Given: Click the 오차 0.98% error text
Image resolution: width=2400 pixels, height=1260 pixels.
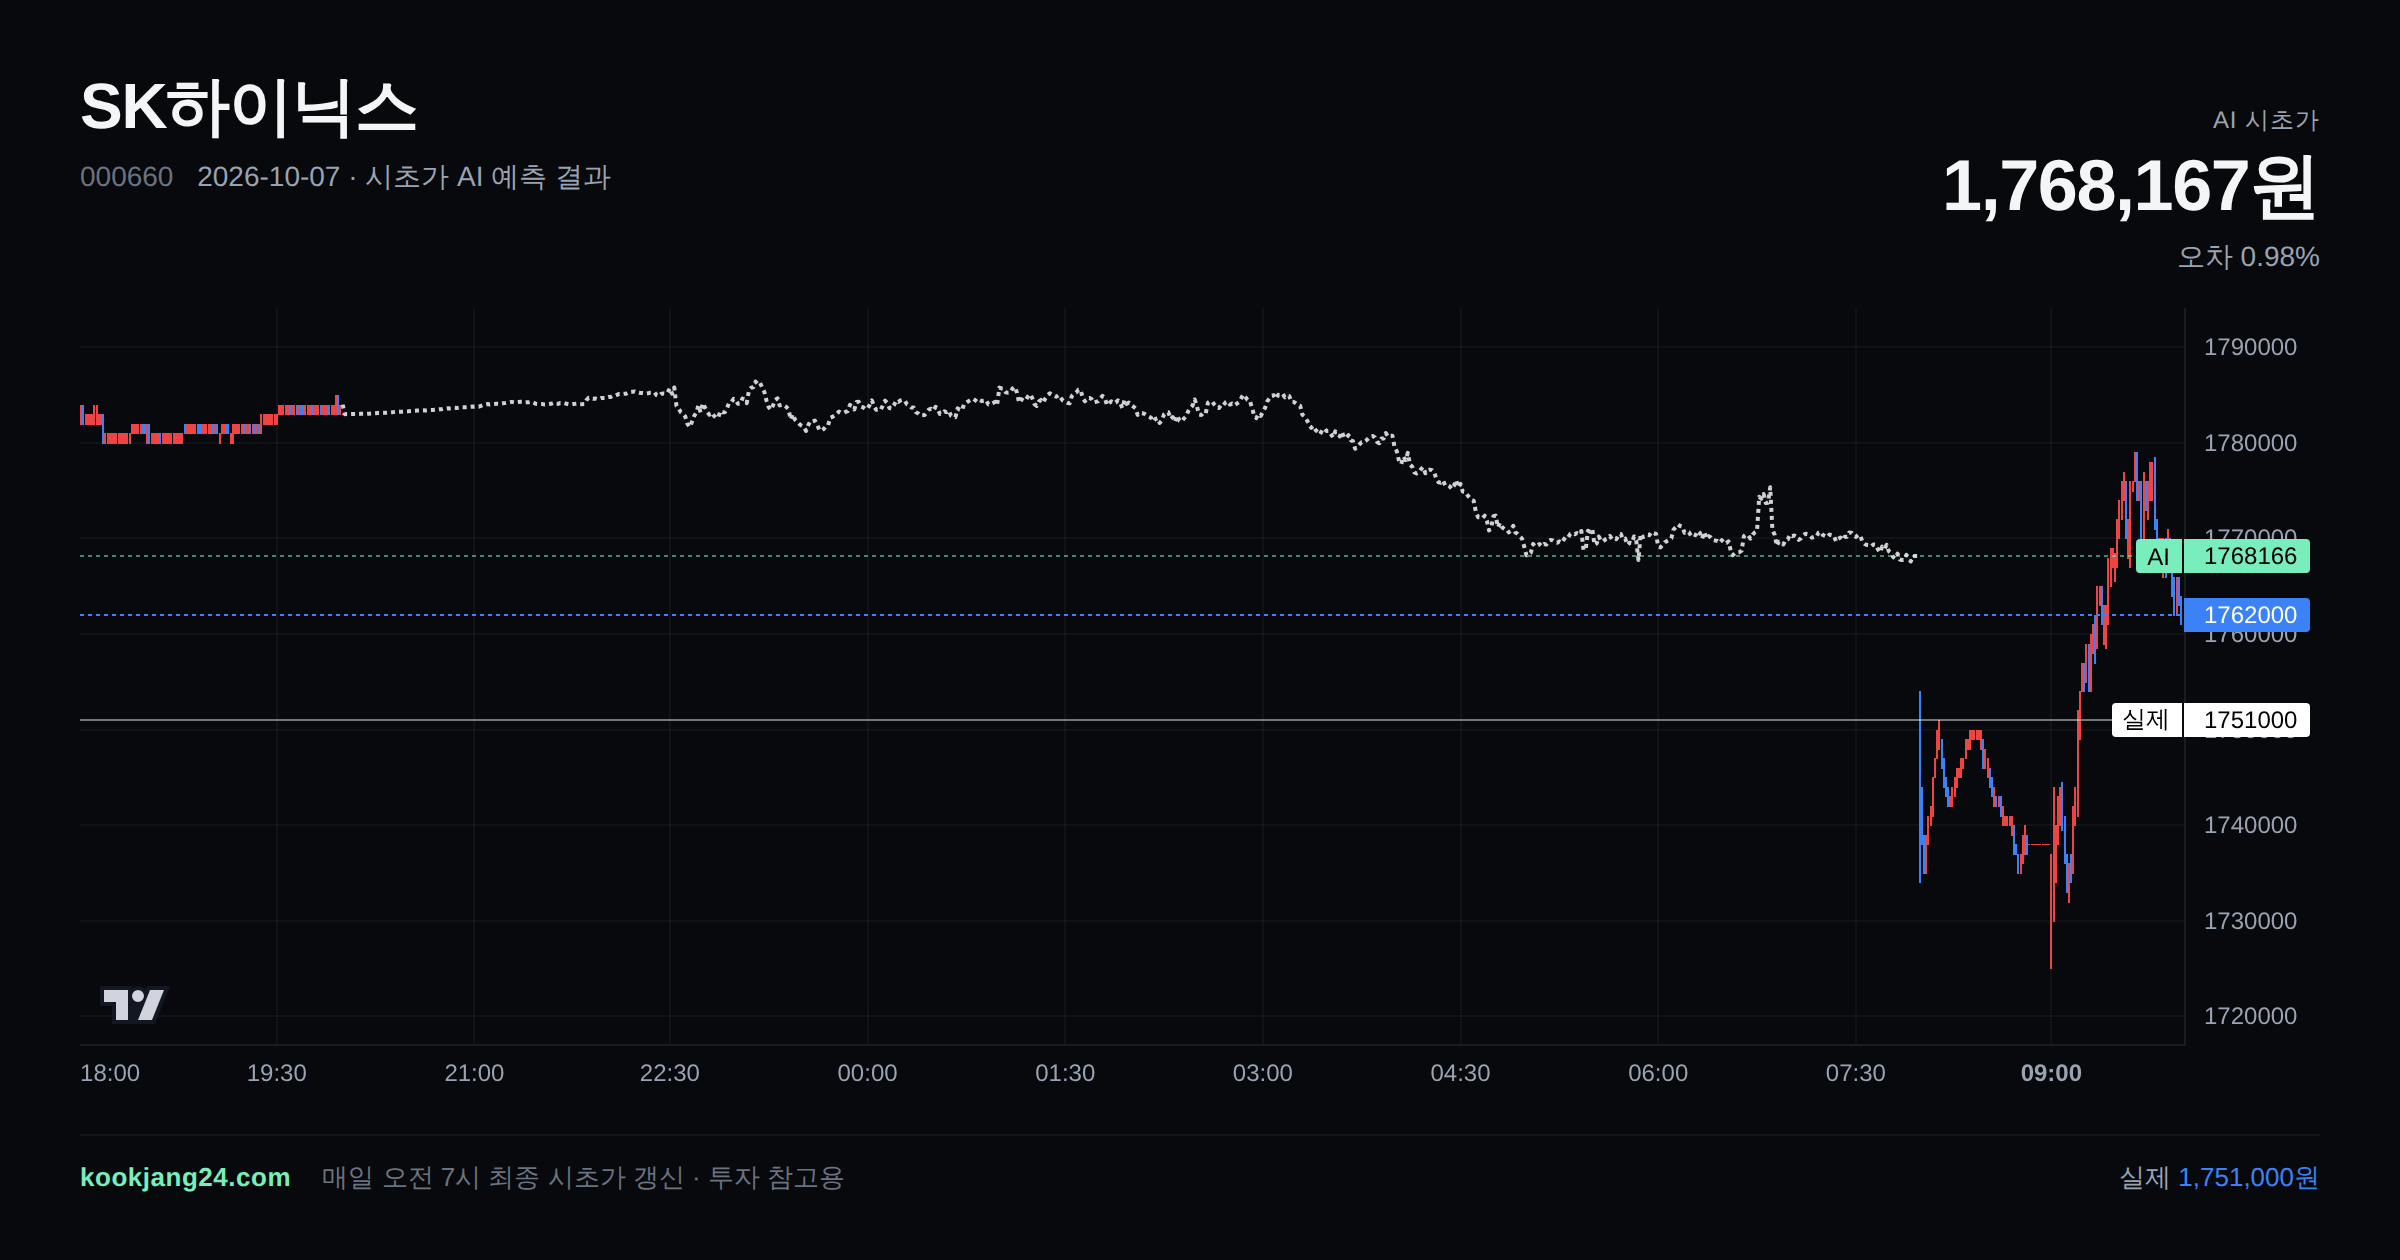Looking at the screenshot, I should pyautogui.click(x=2248, y=257).
